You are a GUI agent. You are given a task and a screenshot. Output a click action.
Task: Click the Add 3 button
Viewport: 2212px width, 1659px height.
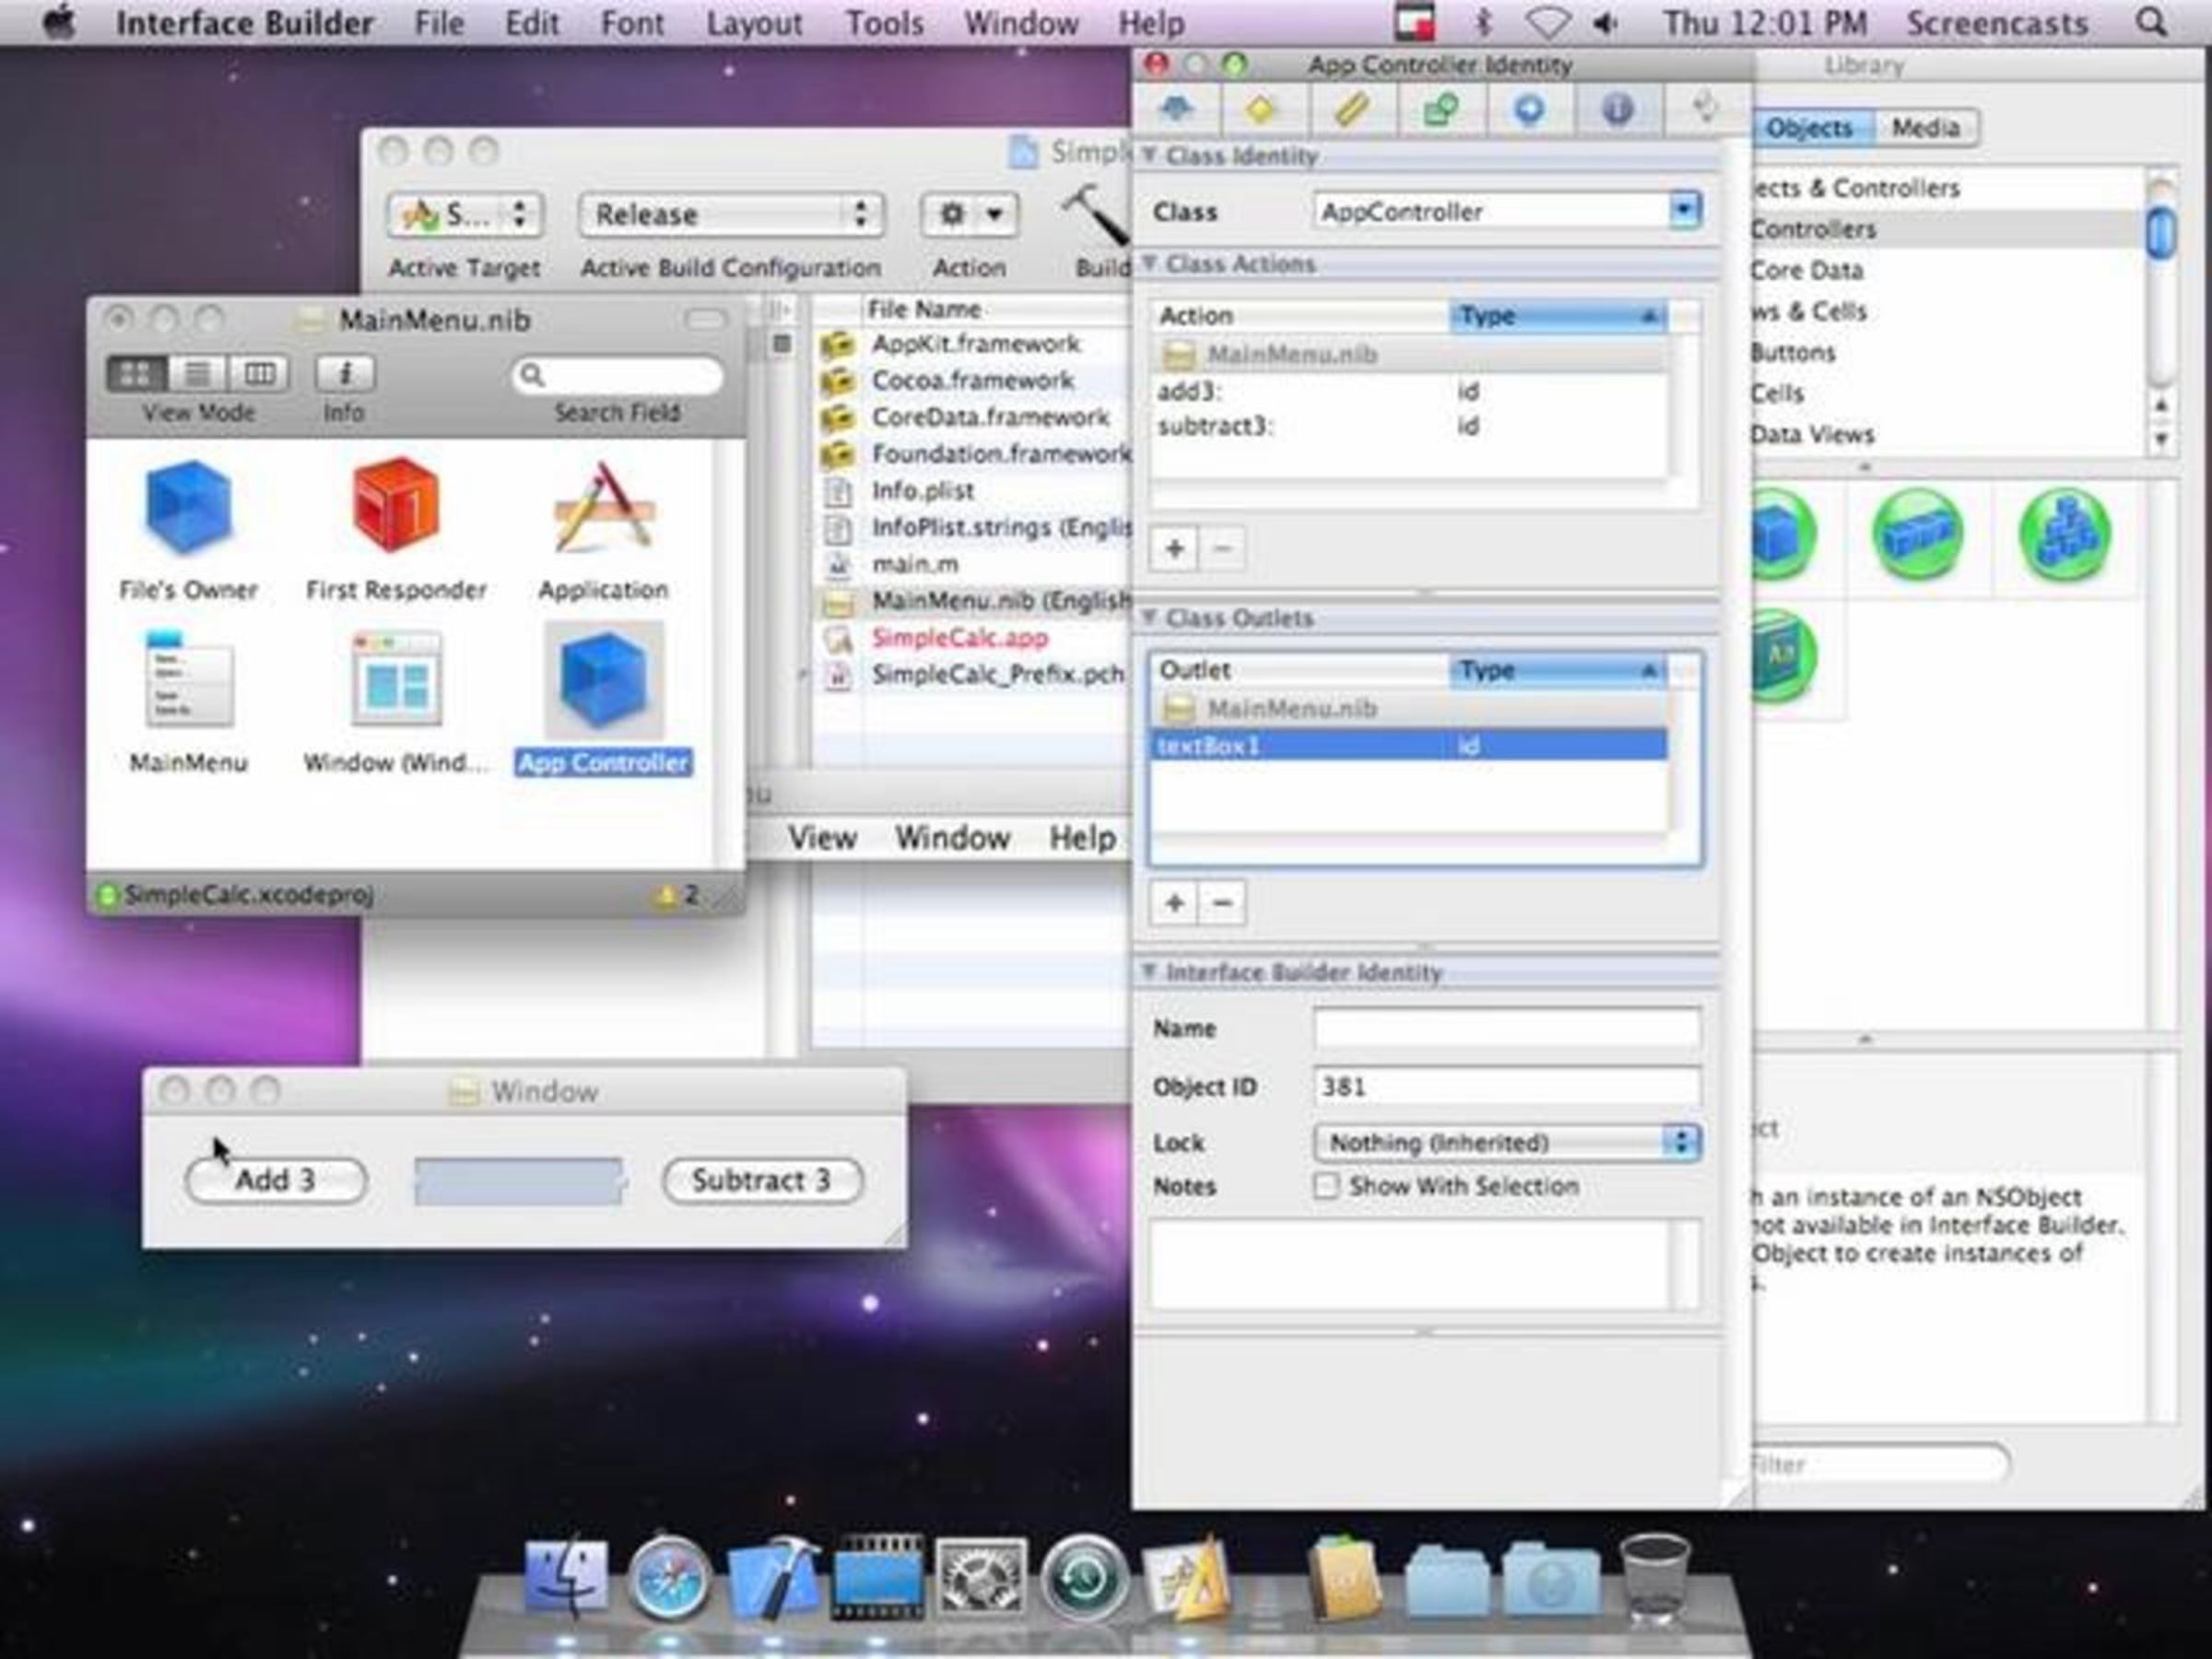coord(276,1180)
